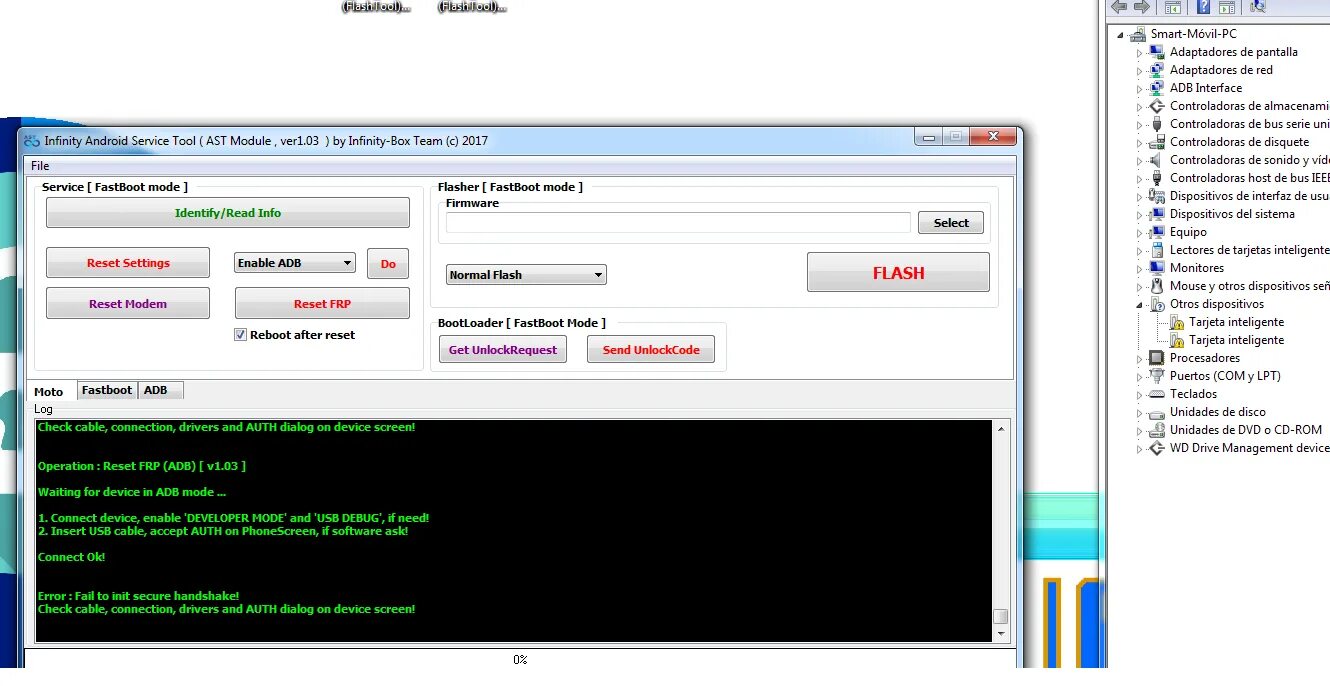Click the Controladoras de bus serie USB icon
The height and width of the screenshot is (686, 1330).
tap(1157, 124)
